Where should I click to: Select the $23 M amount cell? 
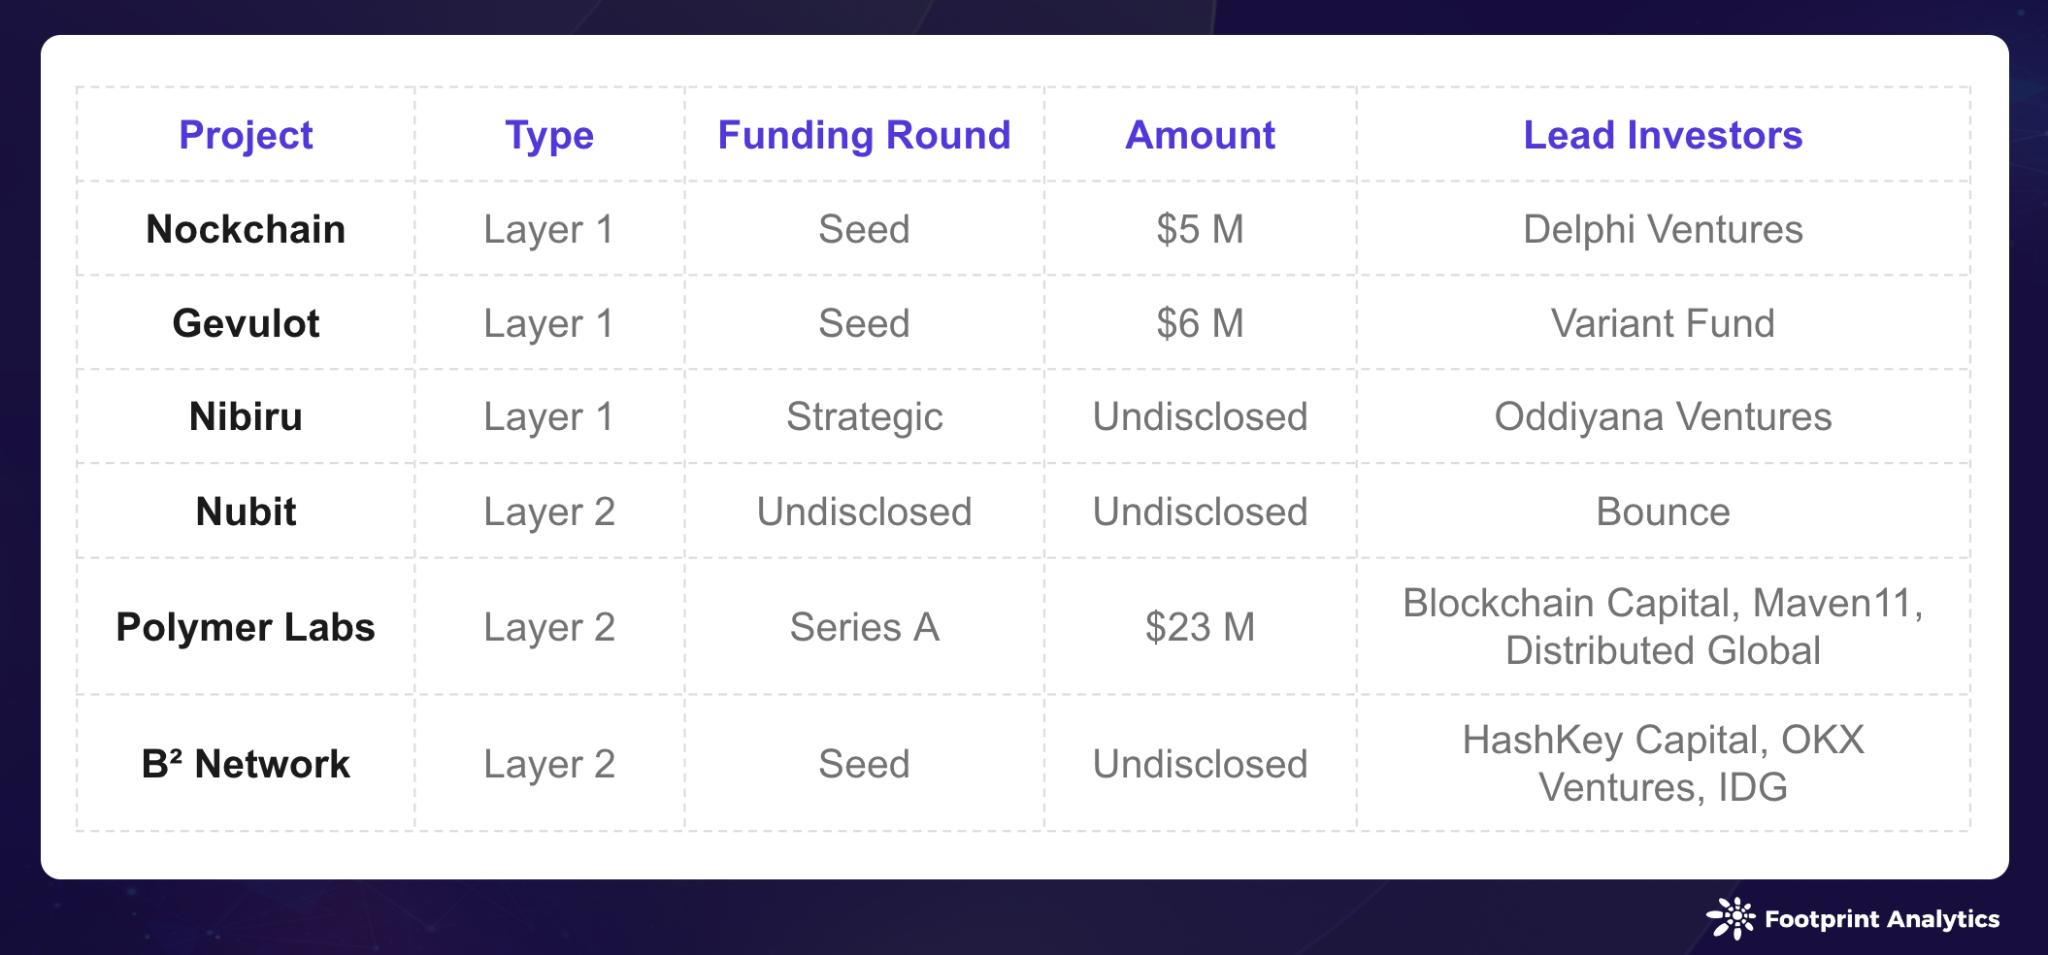click(1200, 627)
